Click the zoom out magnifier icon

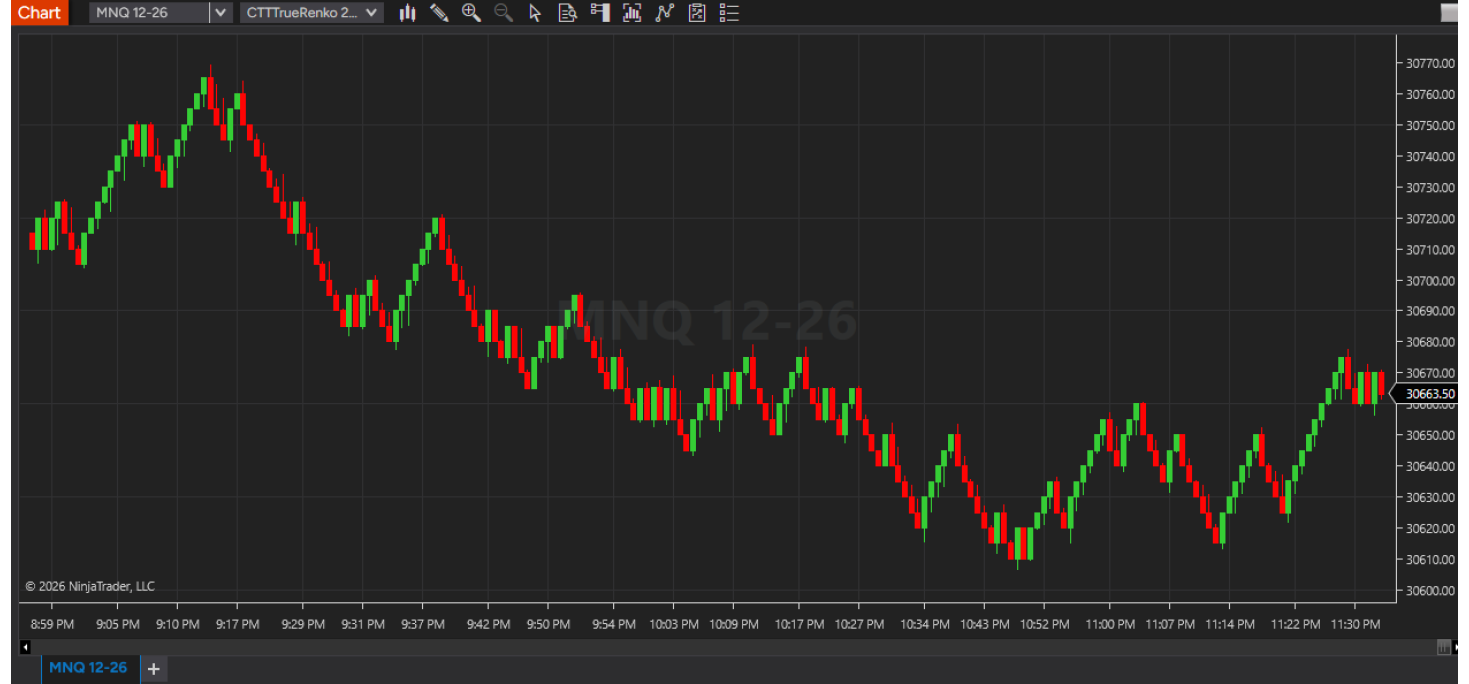503,13
